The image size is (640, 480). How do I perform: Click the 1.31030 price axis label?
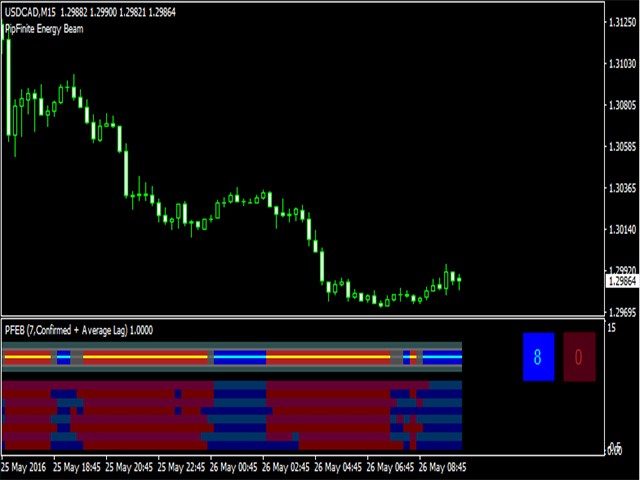click(622, 64)
